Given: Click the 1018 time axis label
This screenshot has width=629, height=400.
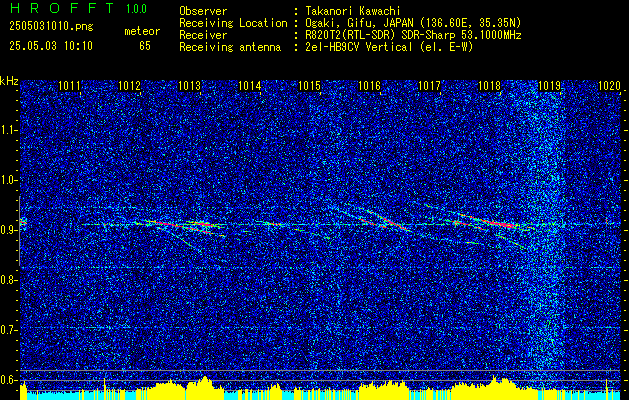Looking at the screenshot, I should pyautogui.click(x=490, y=86).
